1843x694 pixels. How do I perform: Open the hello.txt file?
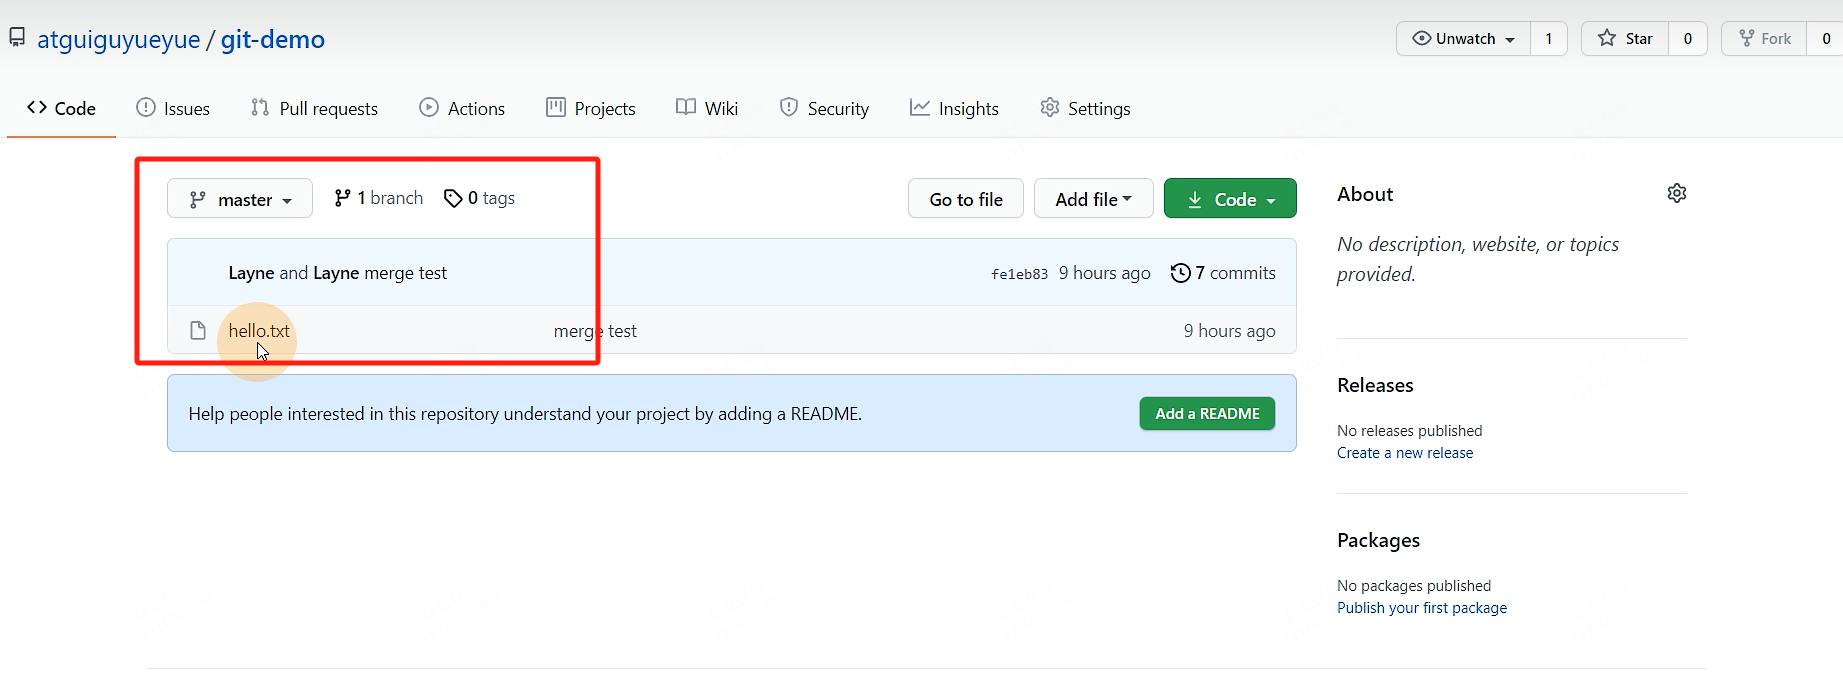pos(259,331)
